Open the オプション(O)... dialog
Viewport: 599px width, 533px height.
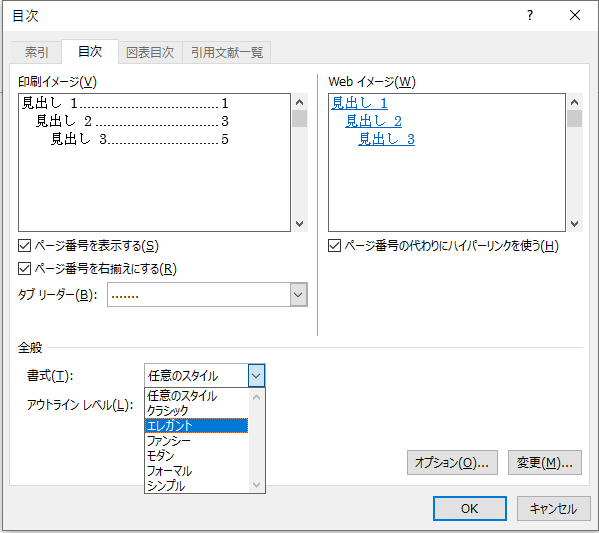coord(452,463)
